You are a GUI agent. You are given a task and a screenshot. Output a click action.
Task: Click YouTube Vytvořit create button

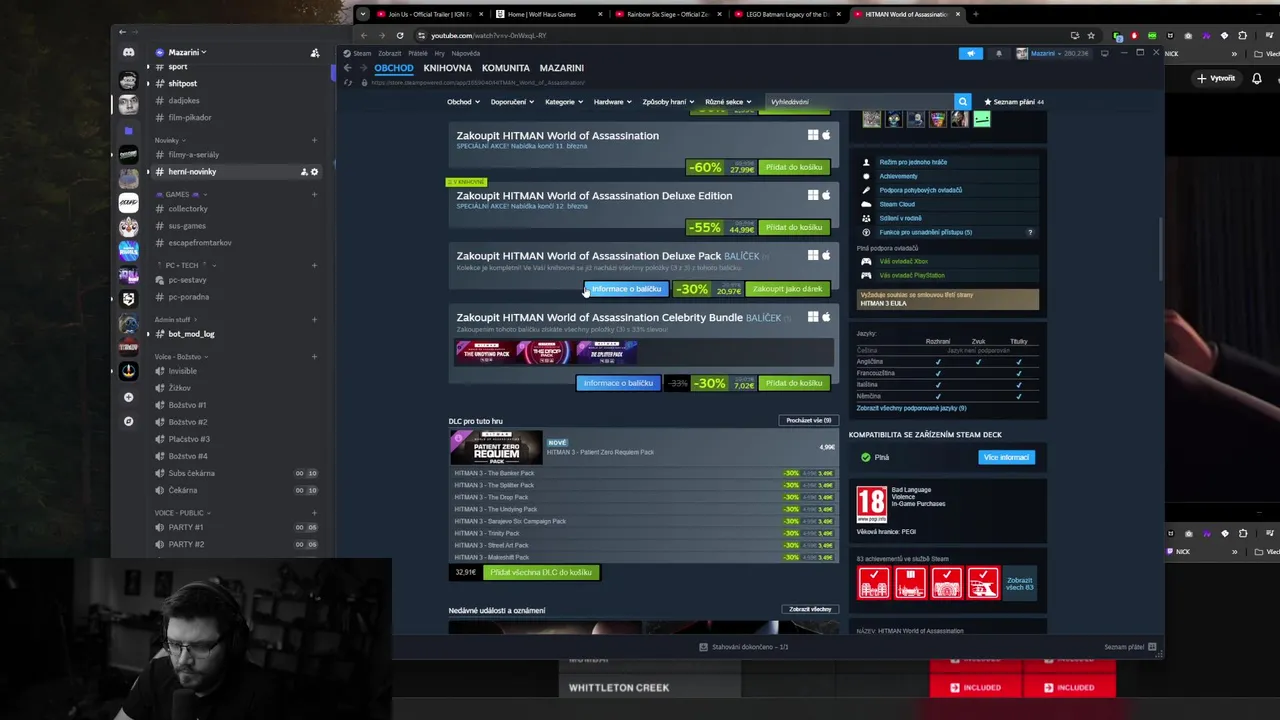(x=1217, y=78)
